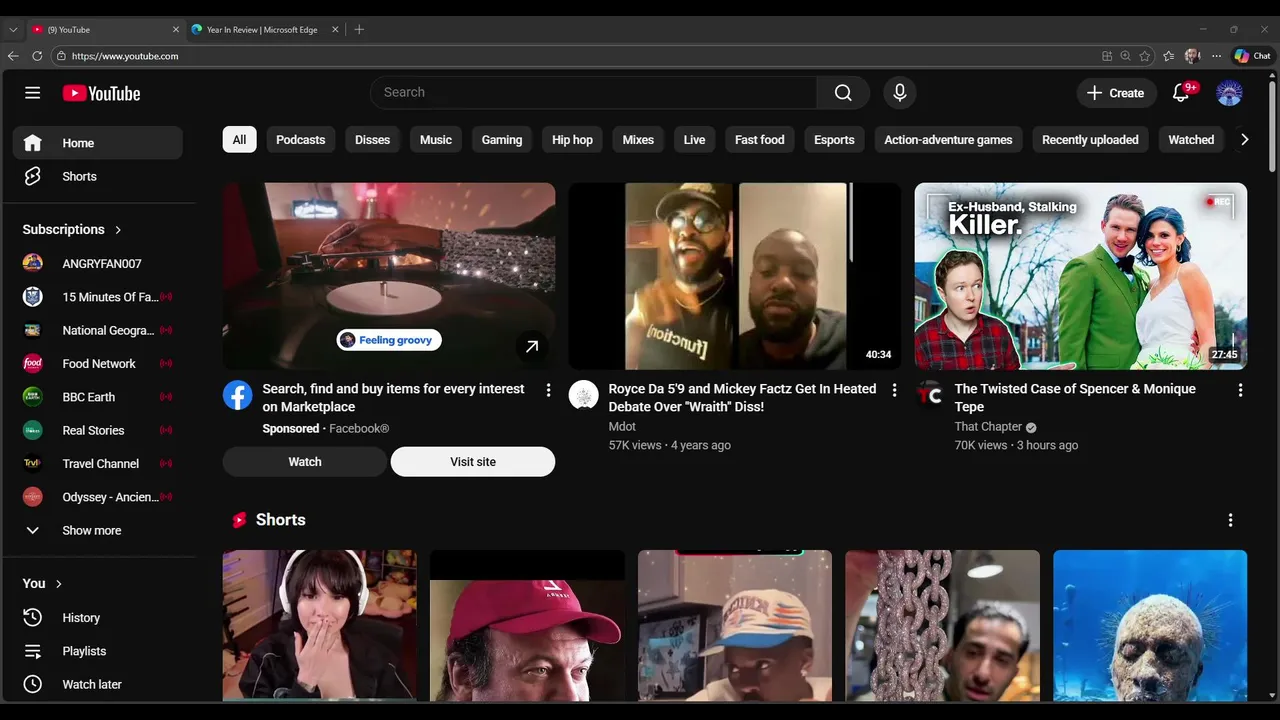Refresh the page in Edge
This screenshot has width=1280, height=720.
(x=37, y=56)
